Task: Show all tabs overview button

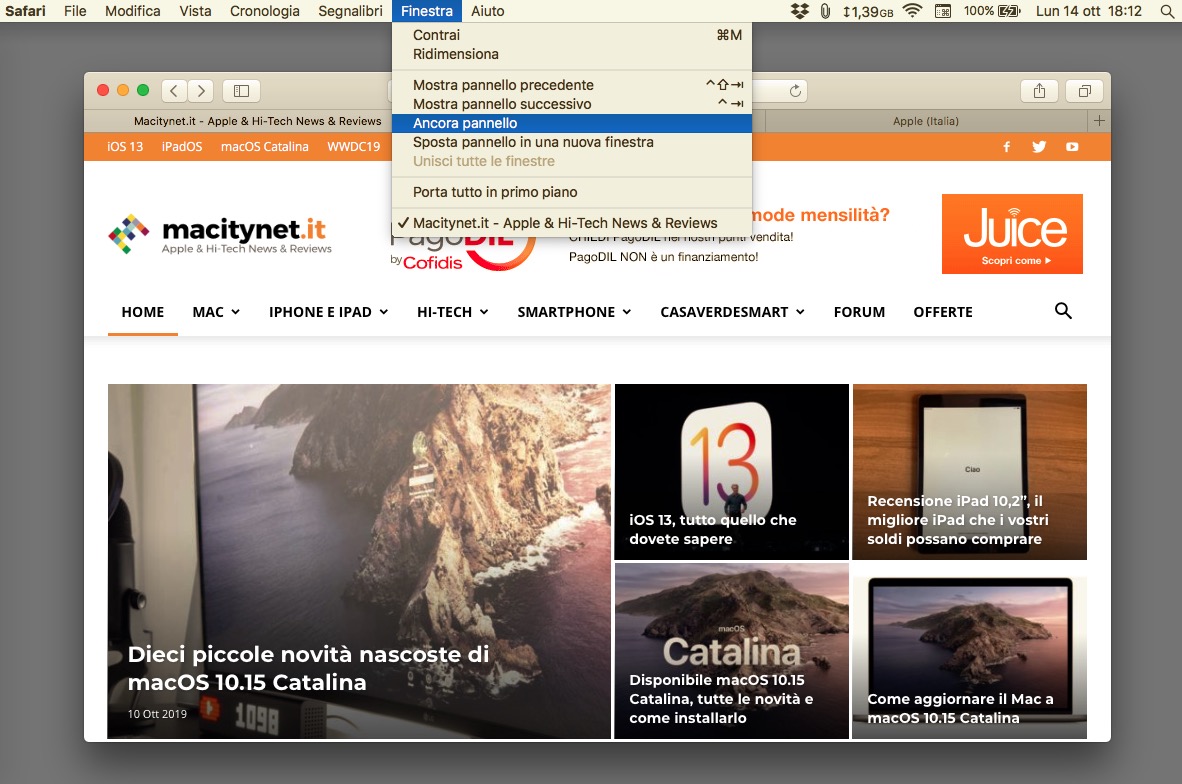Action: [1085, 91]
